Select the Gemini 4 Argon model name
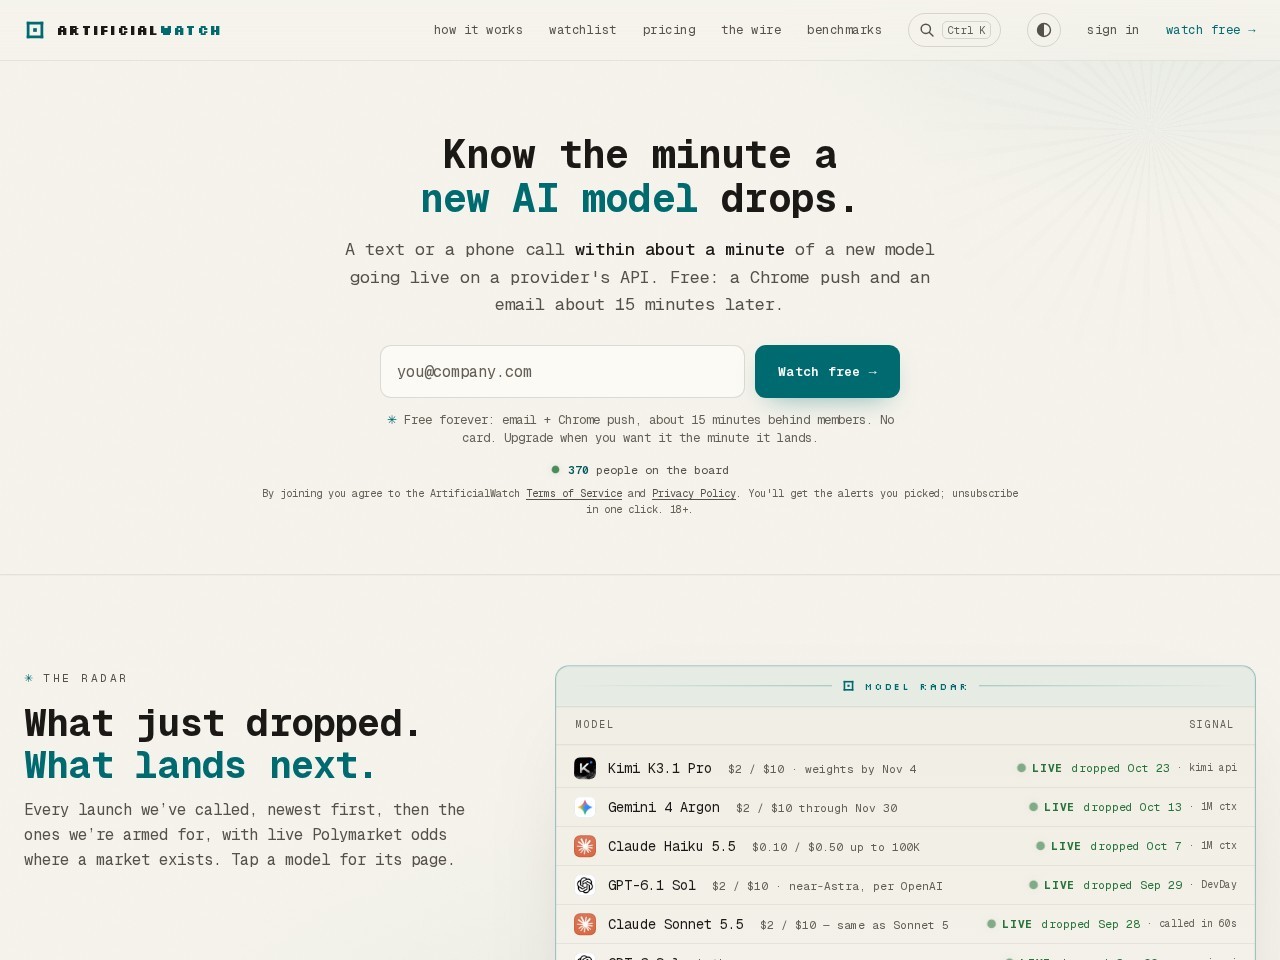This screenshot has height=960, width=1280. point(664,807)
